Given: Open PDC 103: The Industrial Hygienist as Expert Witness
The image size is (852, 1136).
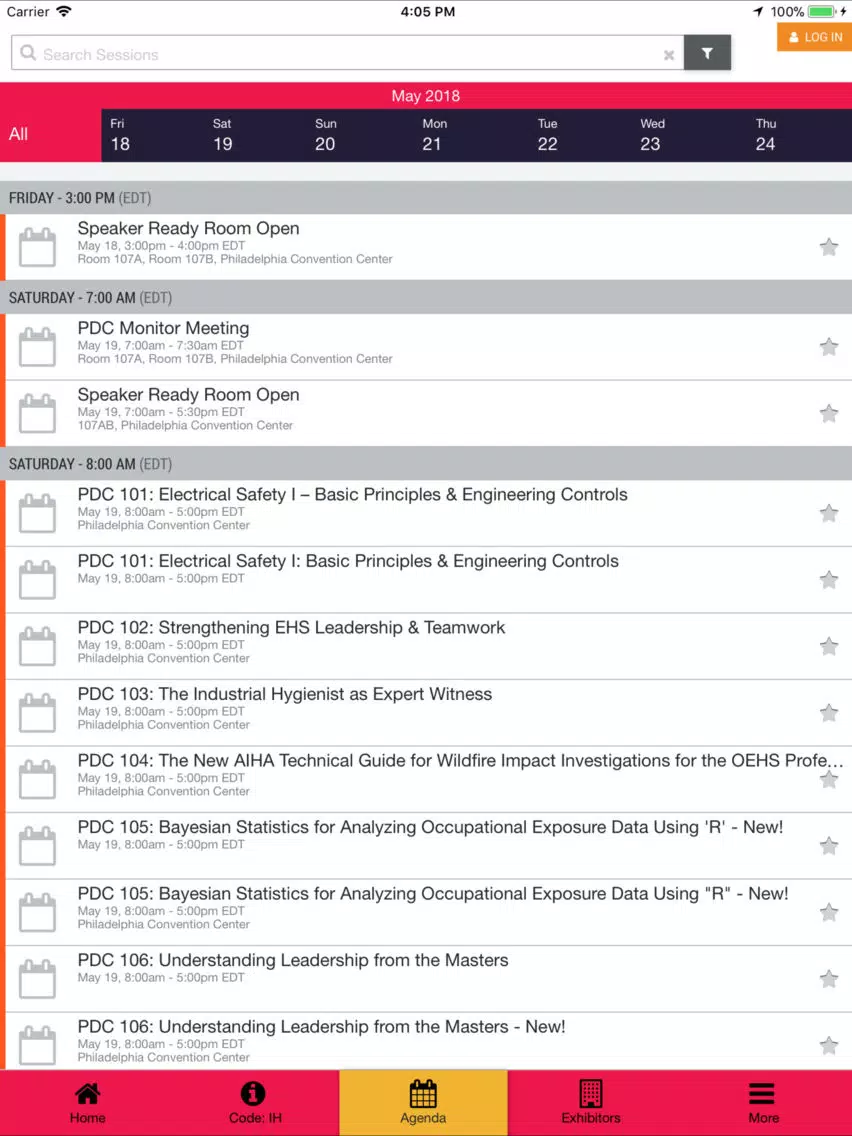Looking at the screenshot, I should 285,695.
